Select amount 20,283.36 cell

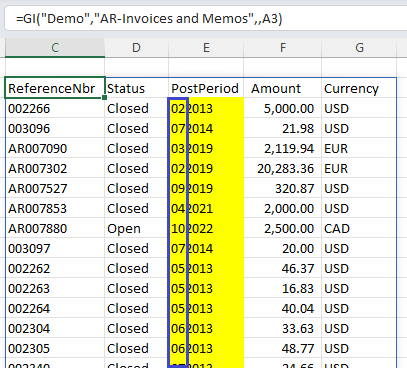[283, 168]
